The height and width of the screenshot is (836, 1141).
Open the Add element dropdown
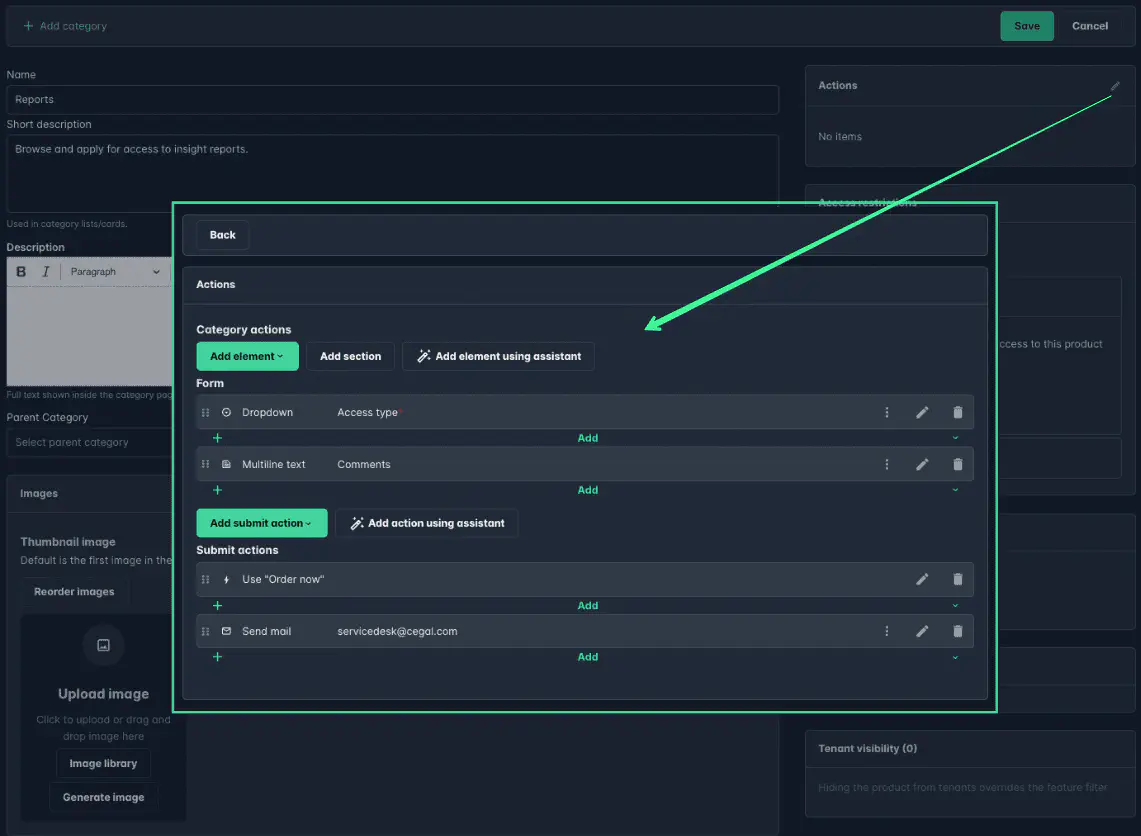247,356
